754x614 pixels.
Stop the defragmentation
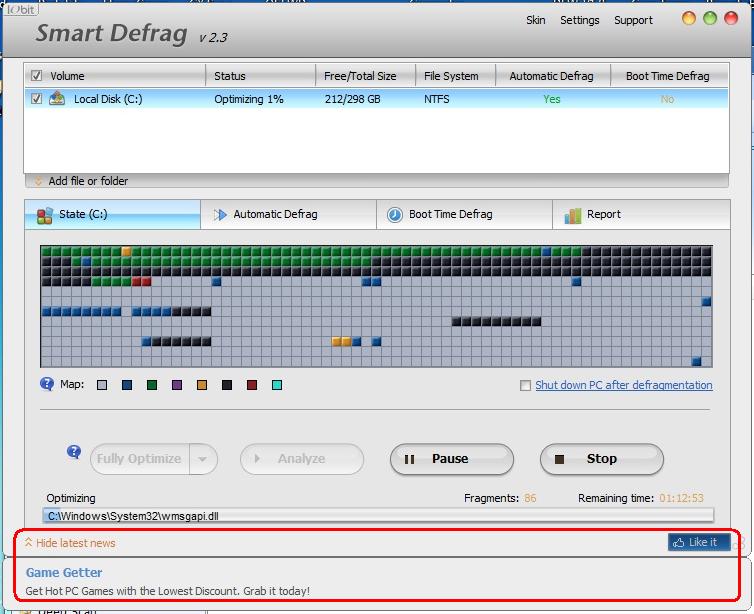(602, 459)
